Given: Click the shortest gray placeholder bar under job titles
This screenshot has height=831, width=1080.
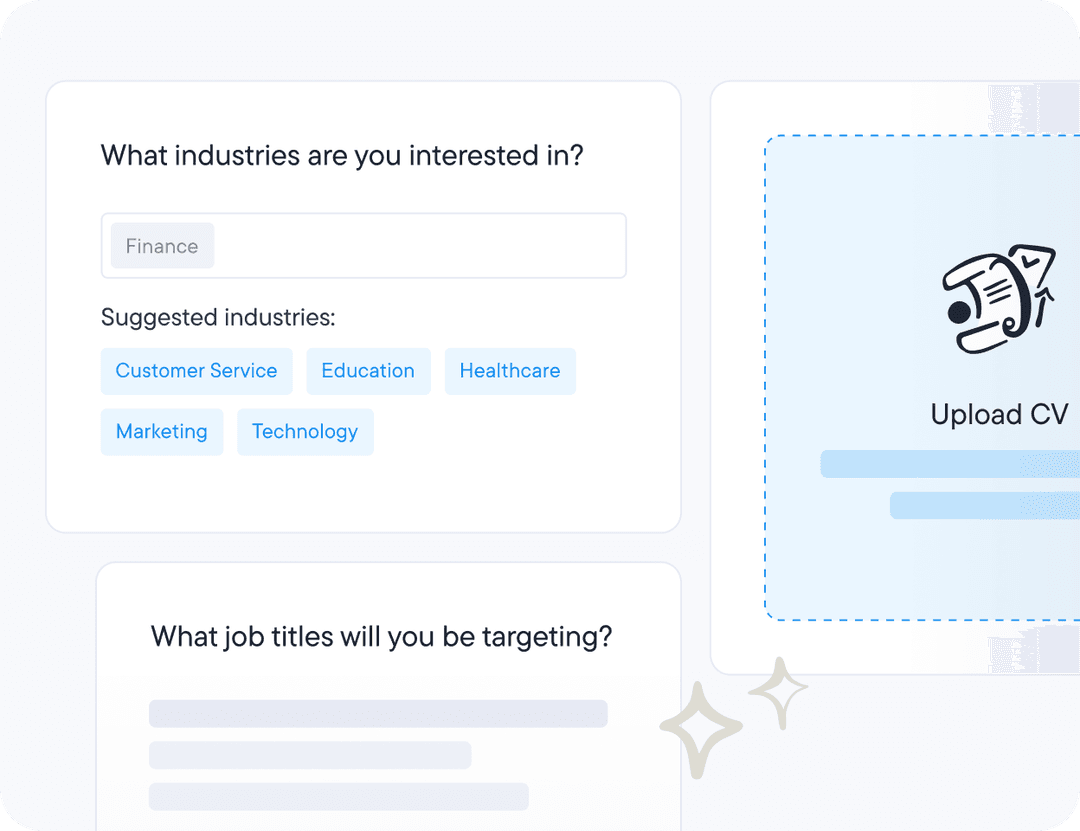Looking at the screenshot, I should pyautogui.click(x=310, y=755).
